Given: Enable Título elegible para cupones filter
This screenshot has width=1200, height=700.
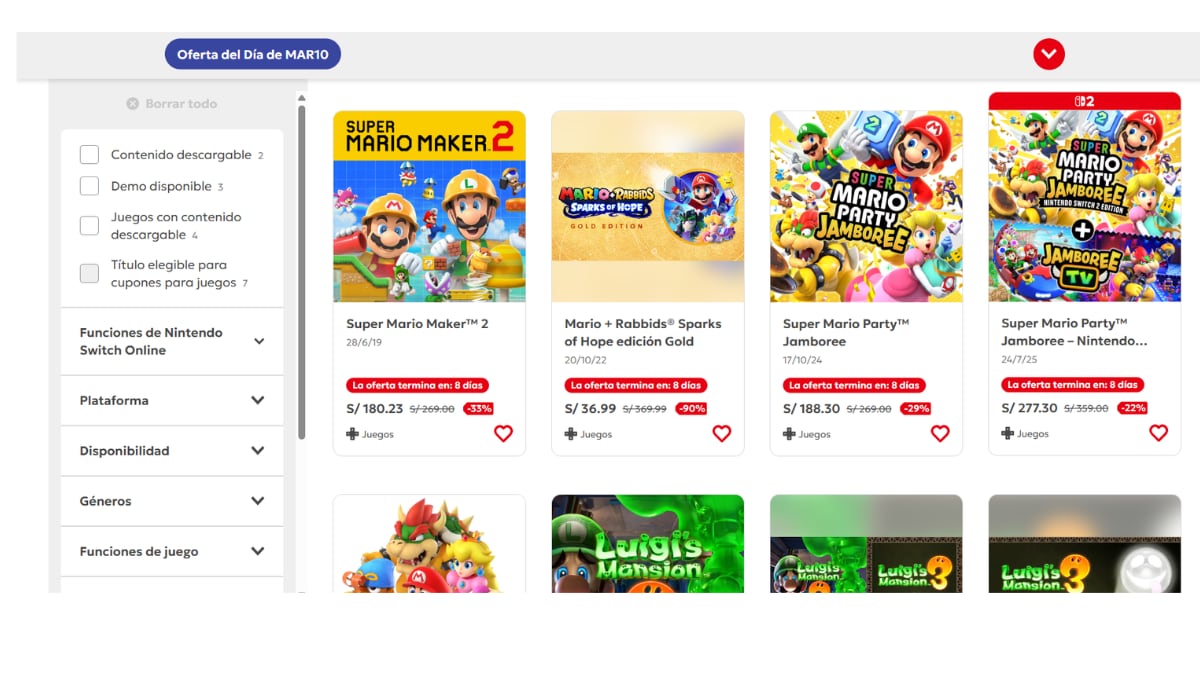Looking at the screenshot, I should (89, 272).
